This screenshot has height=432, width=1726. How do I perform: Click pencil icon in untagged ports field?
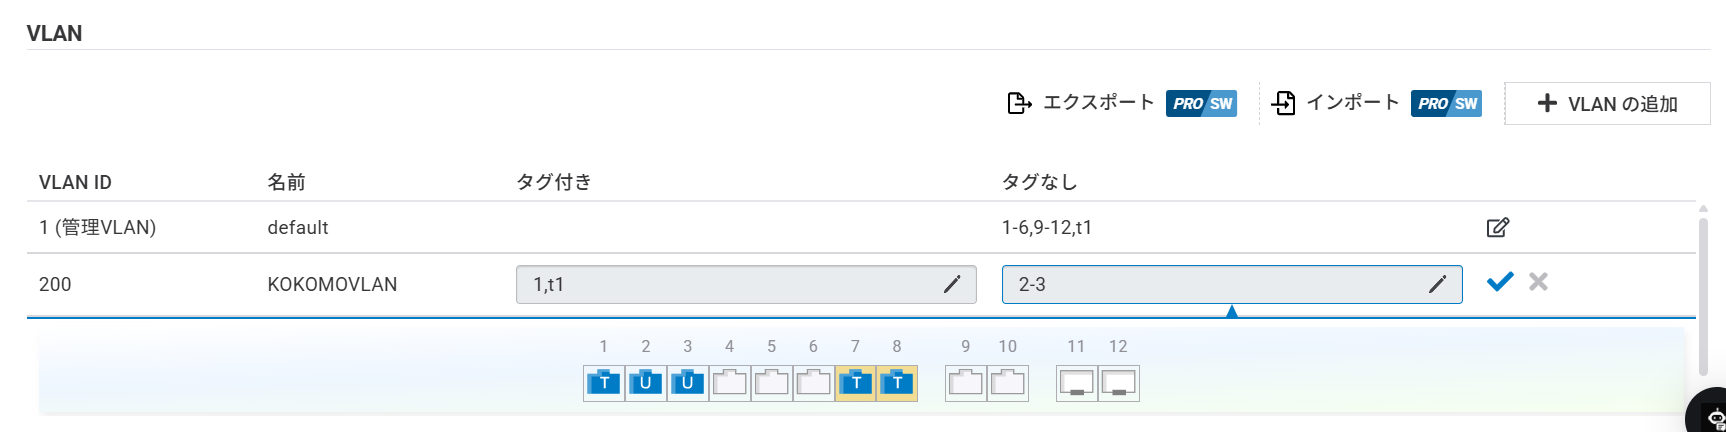click(x=1437, y=285)
